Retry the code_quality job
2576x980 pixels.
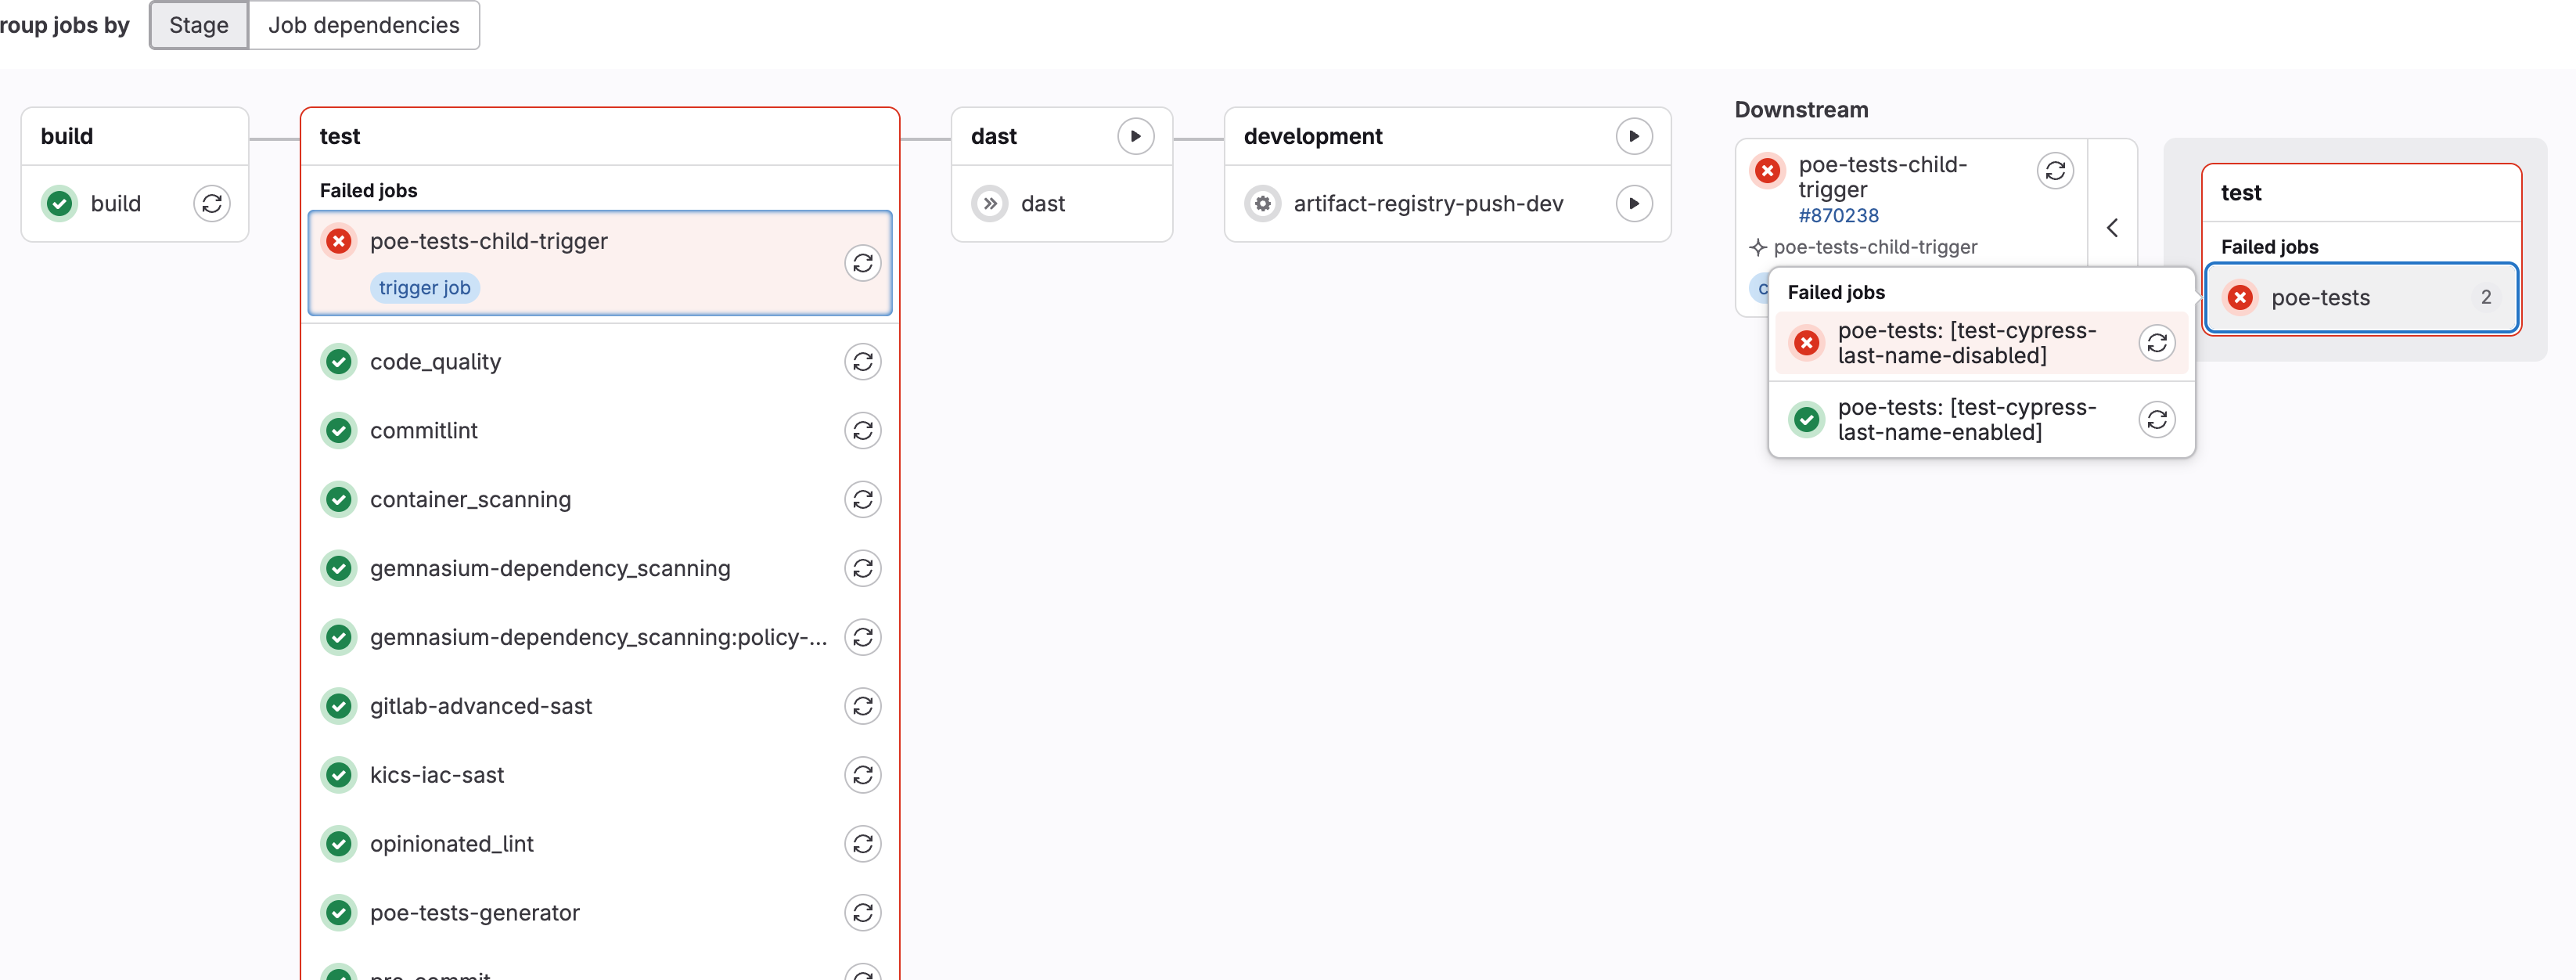[x=862, y=362]
